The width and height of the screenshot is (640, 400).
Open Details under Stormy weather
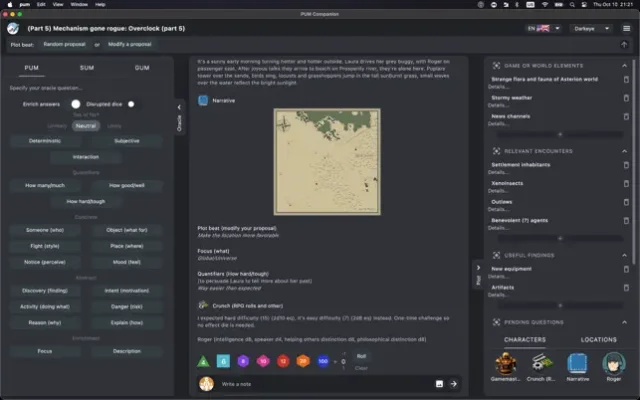[498, 106]
